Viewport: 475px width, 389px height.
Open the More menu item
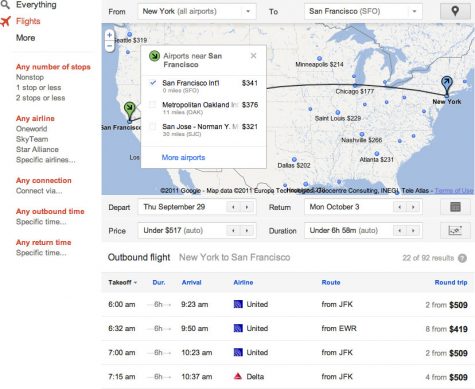26,38
